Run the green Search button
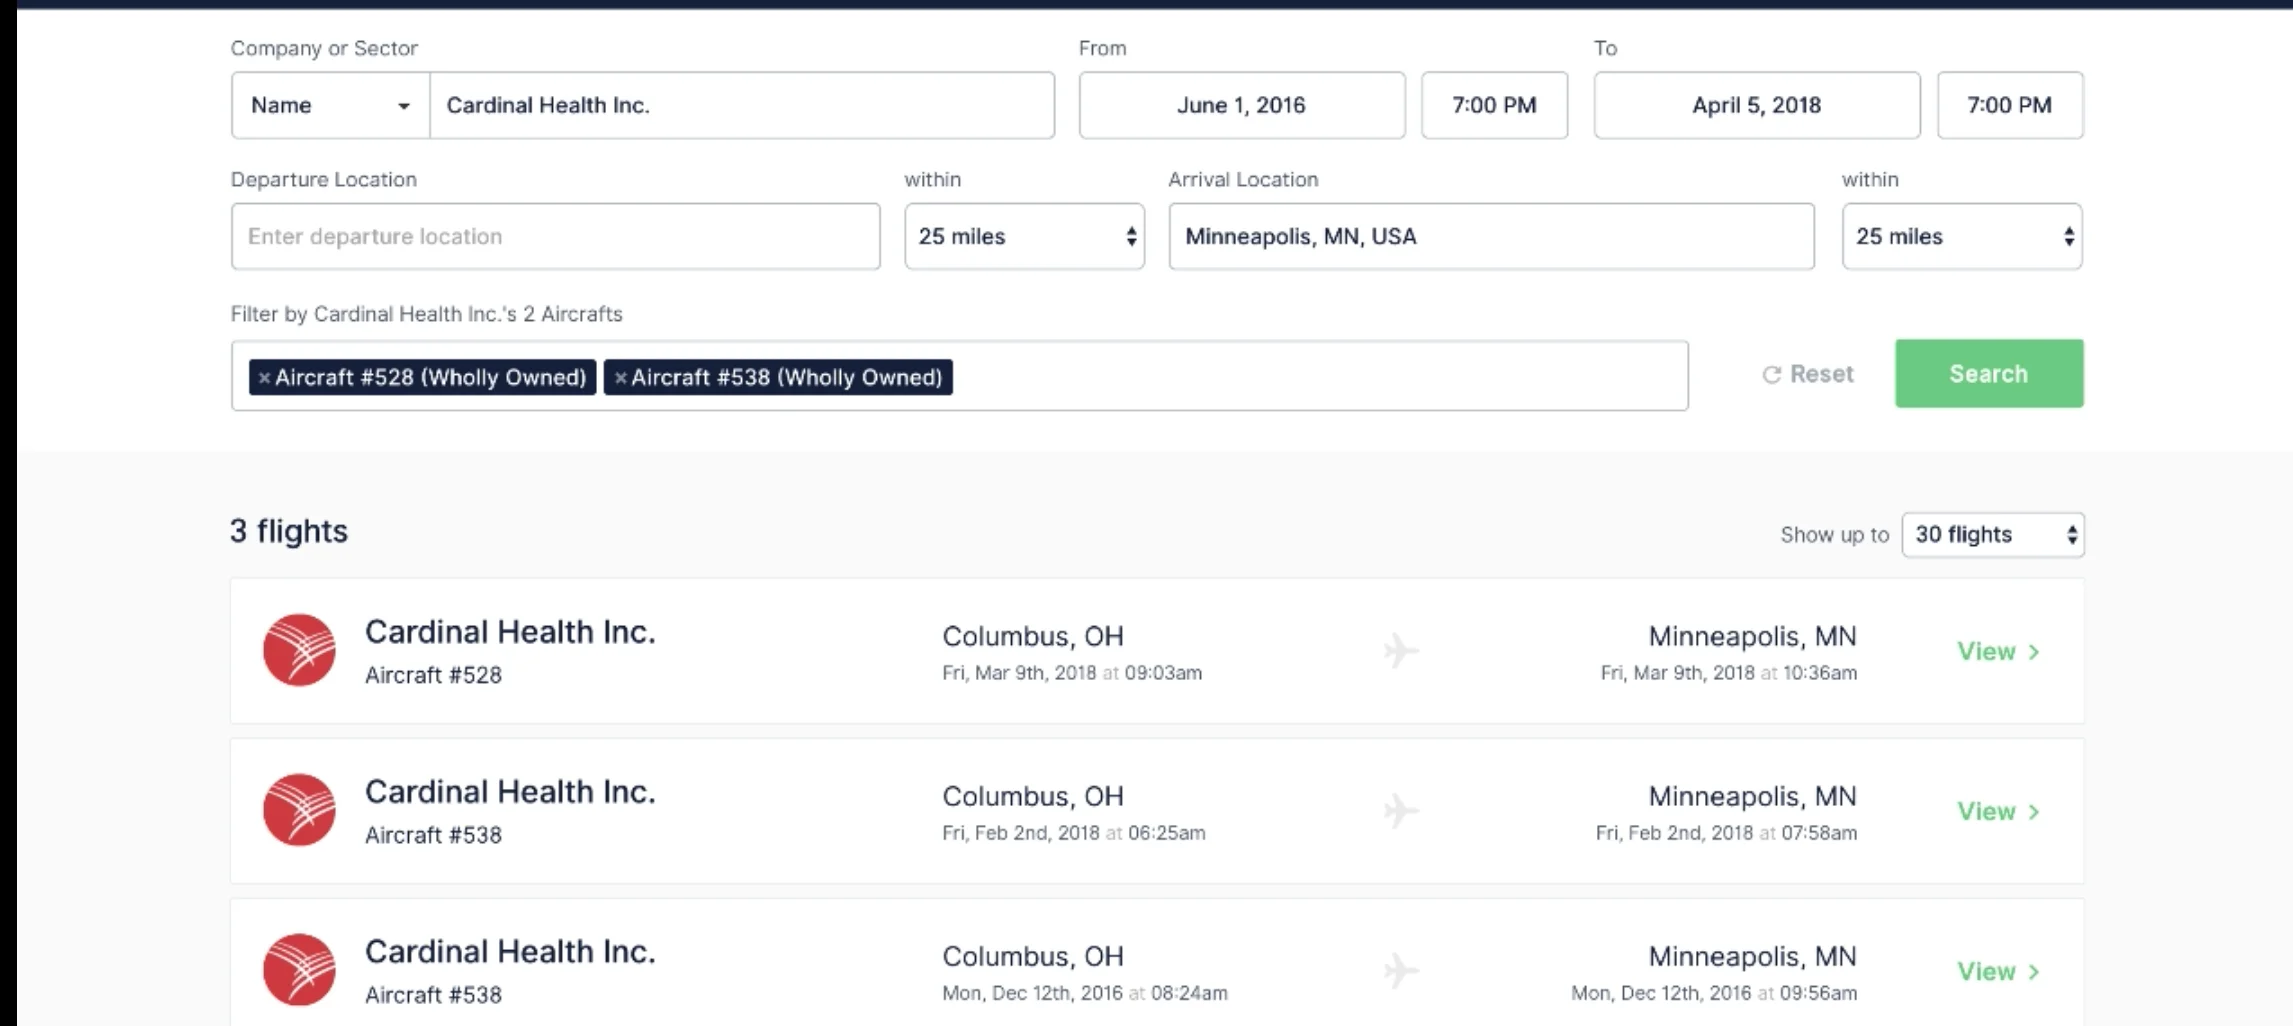The image size is (2293, 1026). coord(1989,373)
